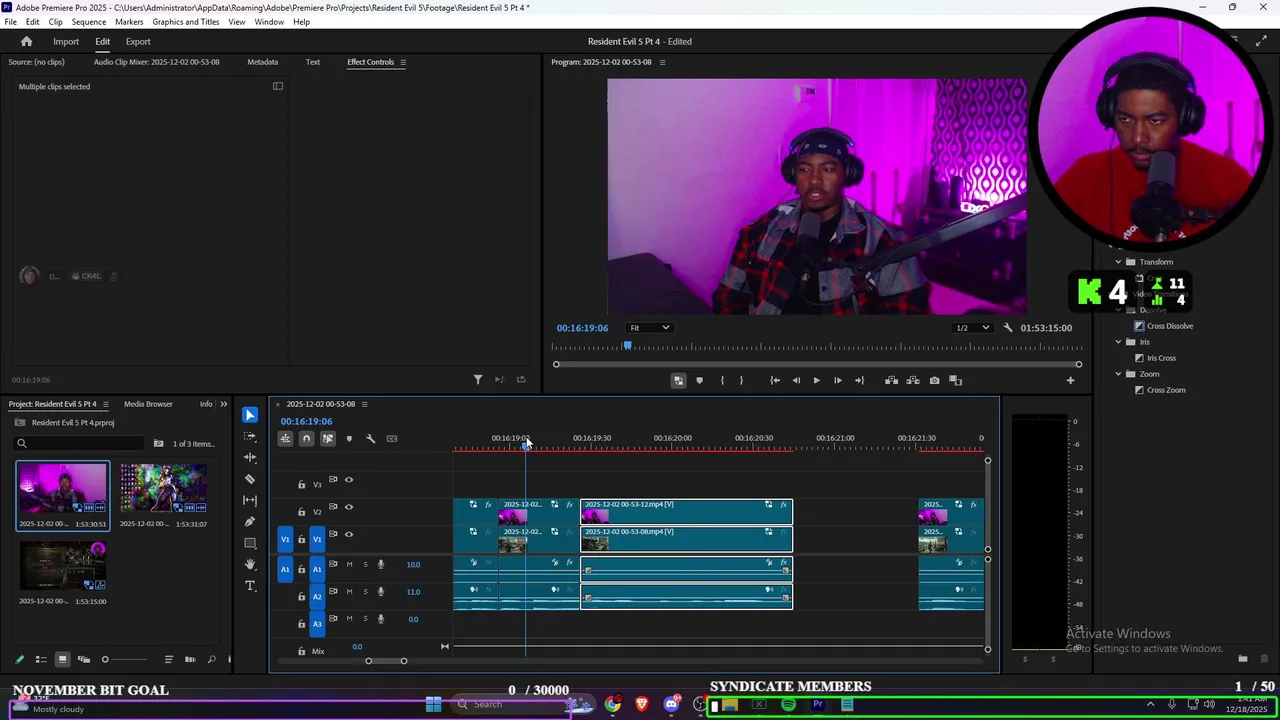1280x720 pixels.
Task: Click Comparison View icon
Action: pyautogui.click(x=955, y=380)
